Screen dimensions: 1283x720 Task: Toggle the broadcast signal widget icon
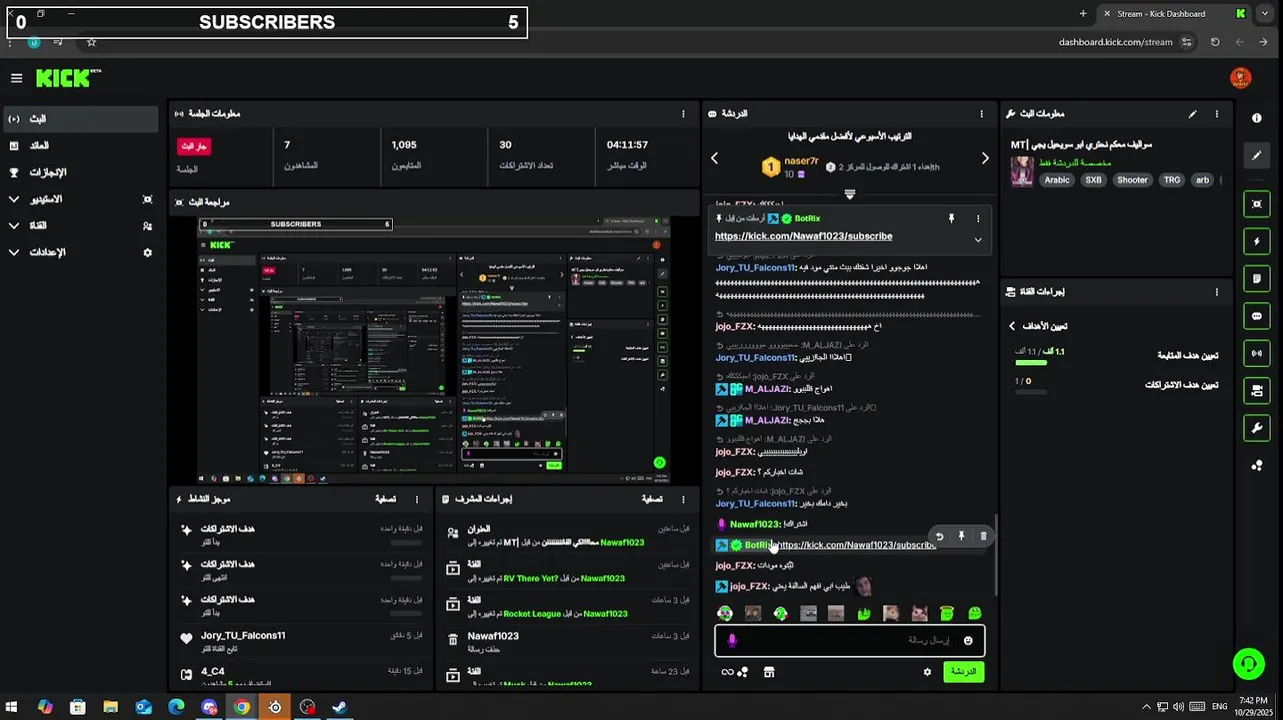click(1257, 353)
